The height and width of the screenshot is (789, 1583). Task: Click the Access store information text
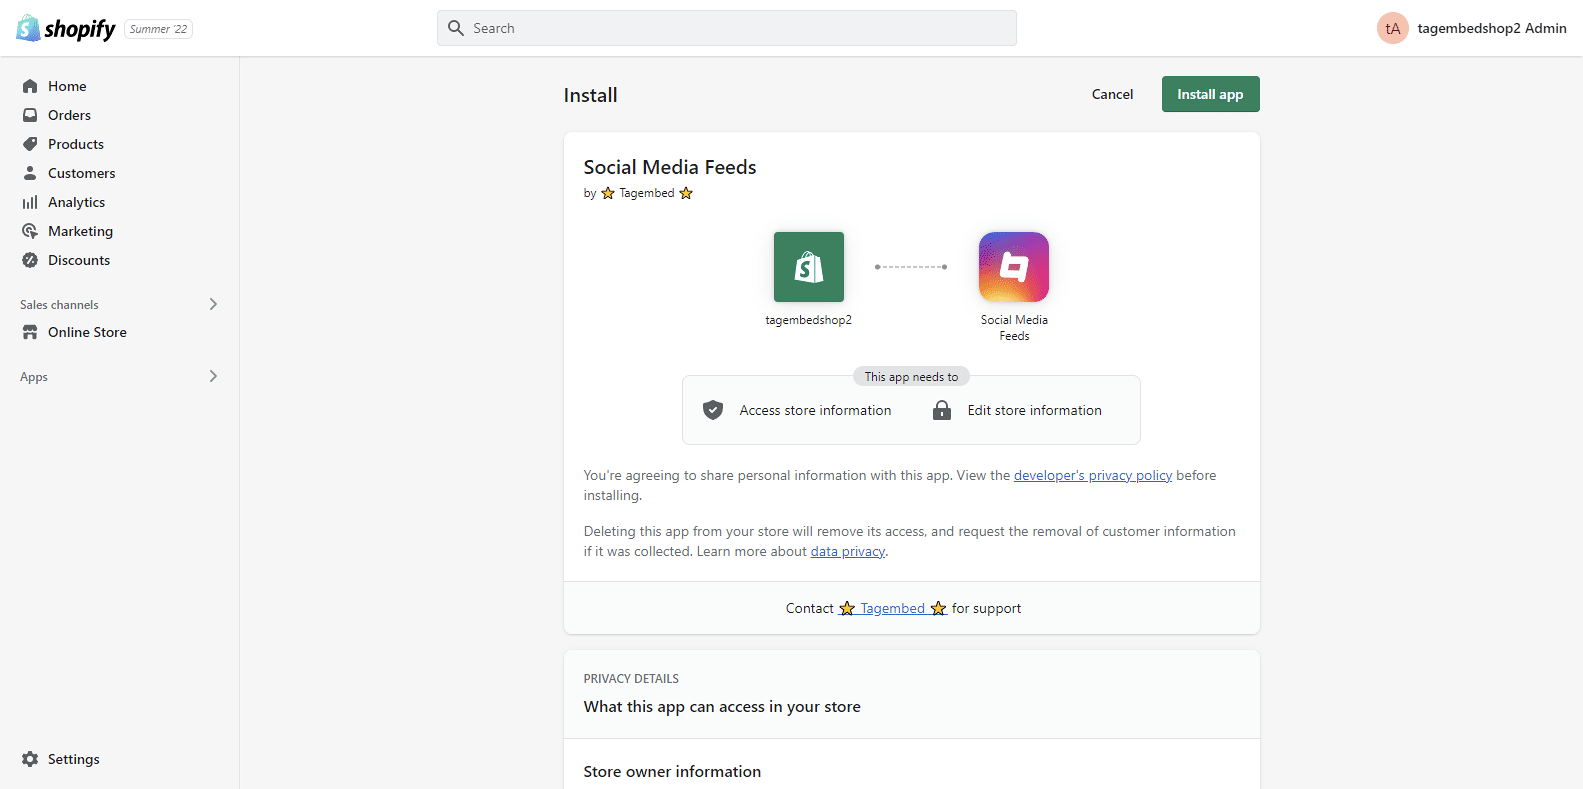click(x=815, y=410)
